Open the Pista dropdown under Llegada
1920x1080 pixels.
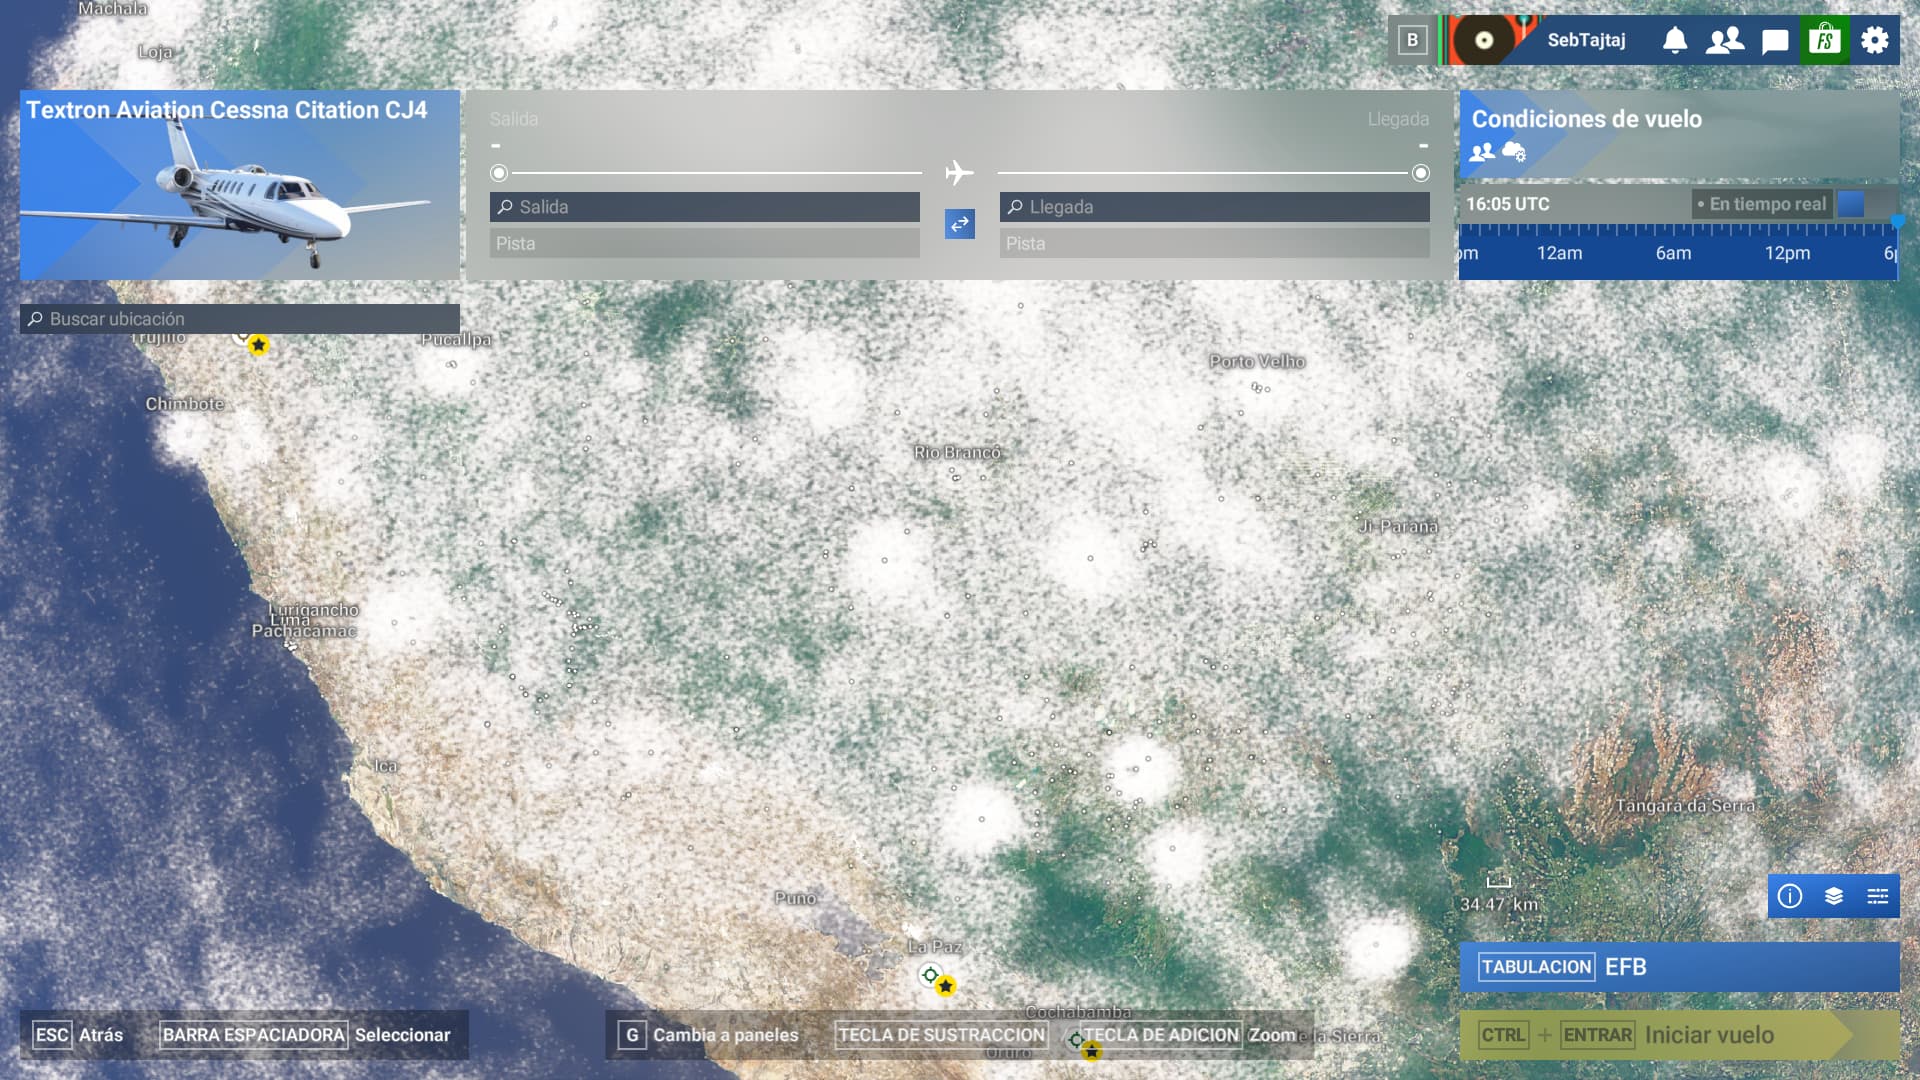click(1215, 243)
